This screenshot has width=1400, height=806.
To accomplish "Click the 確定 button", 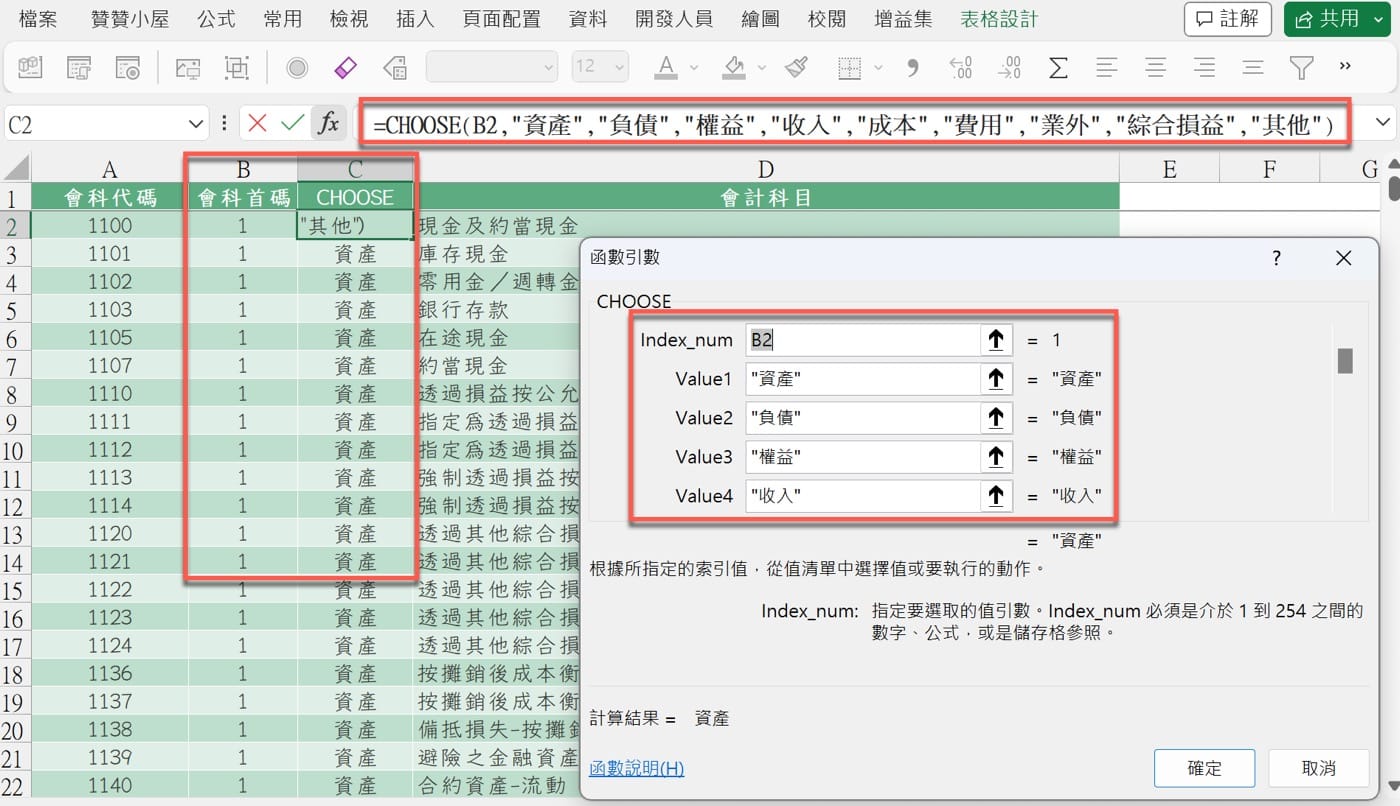I will [x=1204, y=768].
